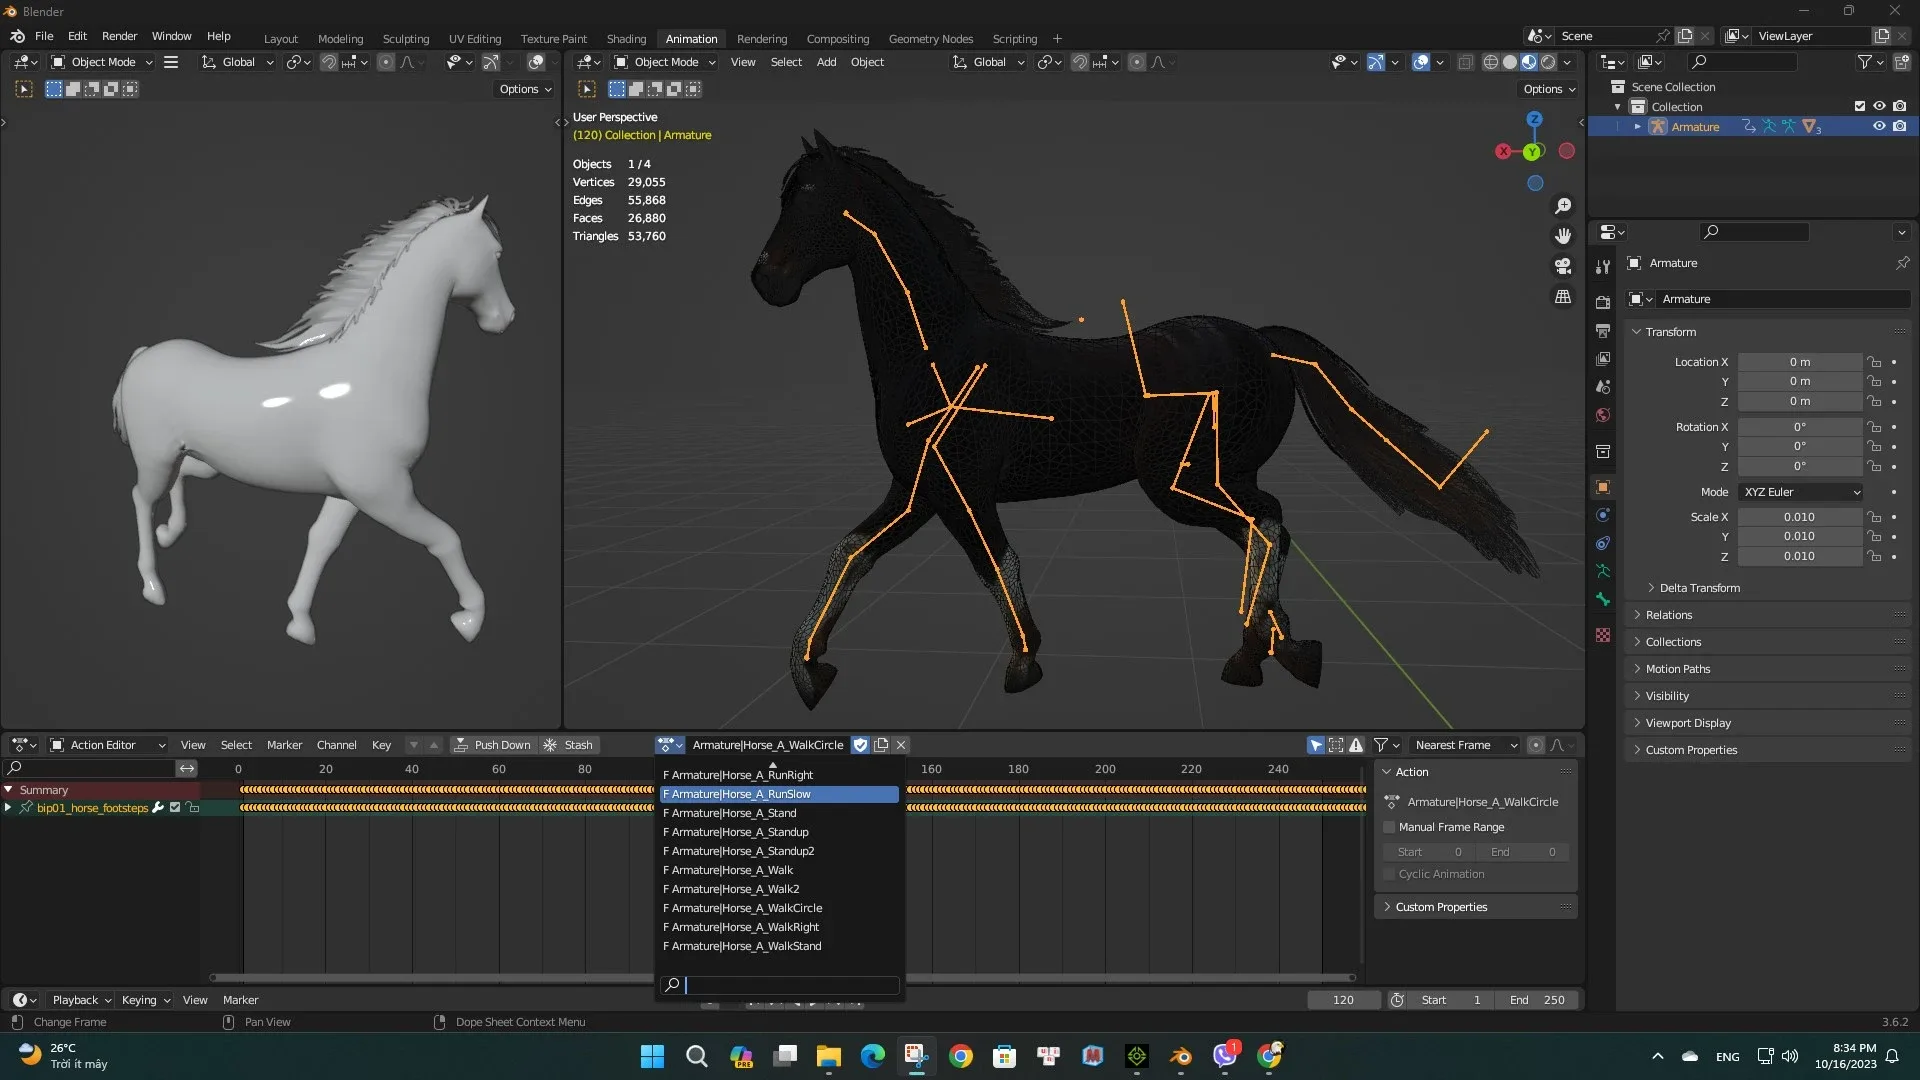
Task: Open the Physics properties tab
Action: [1603, 515]
